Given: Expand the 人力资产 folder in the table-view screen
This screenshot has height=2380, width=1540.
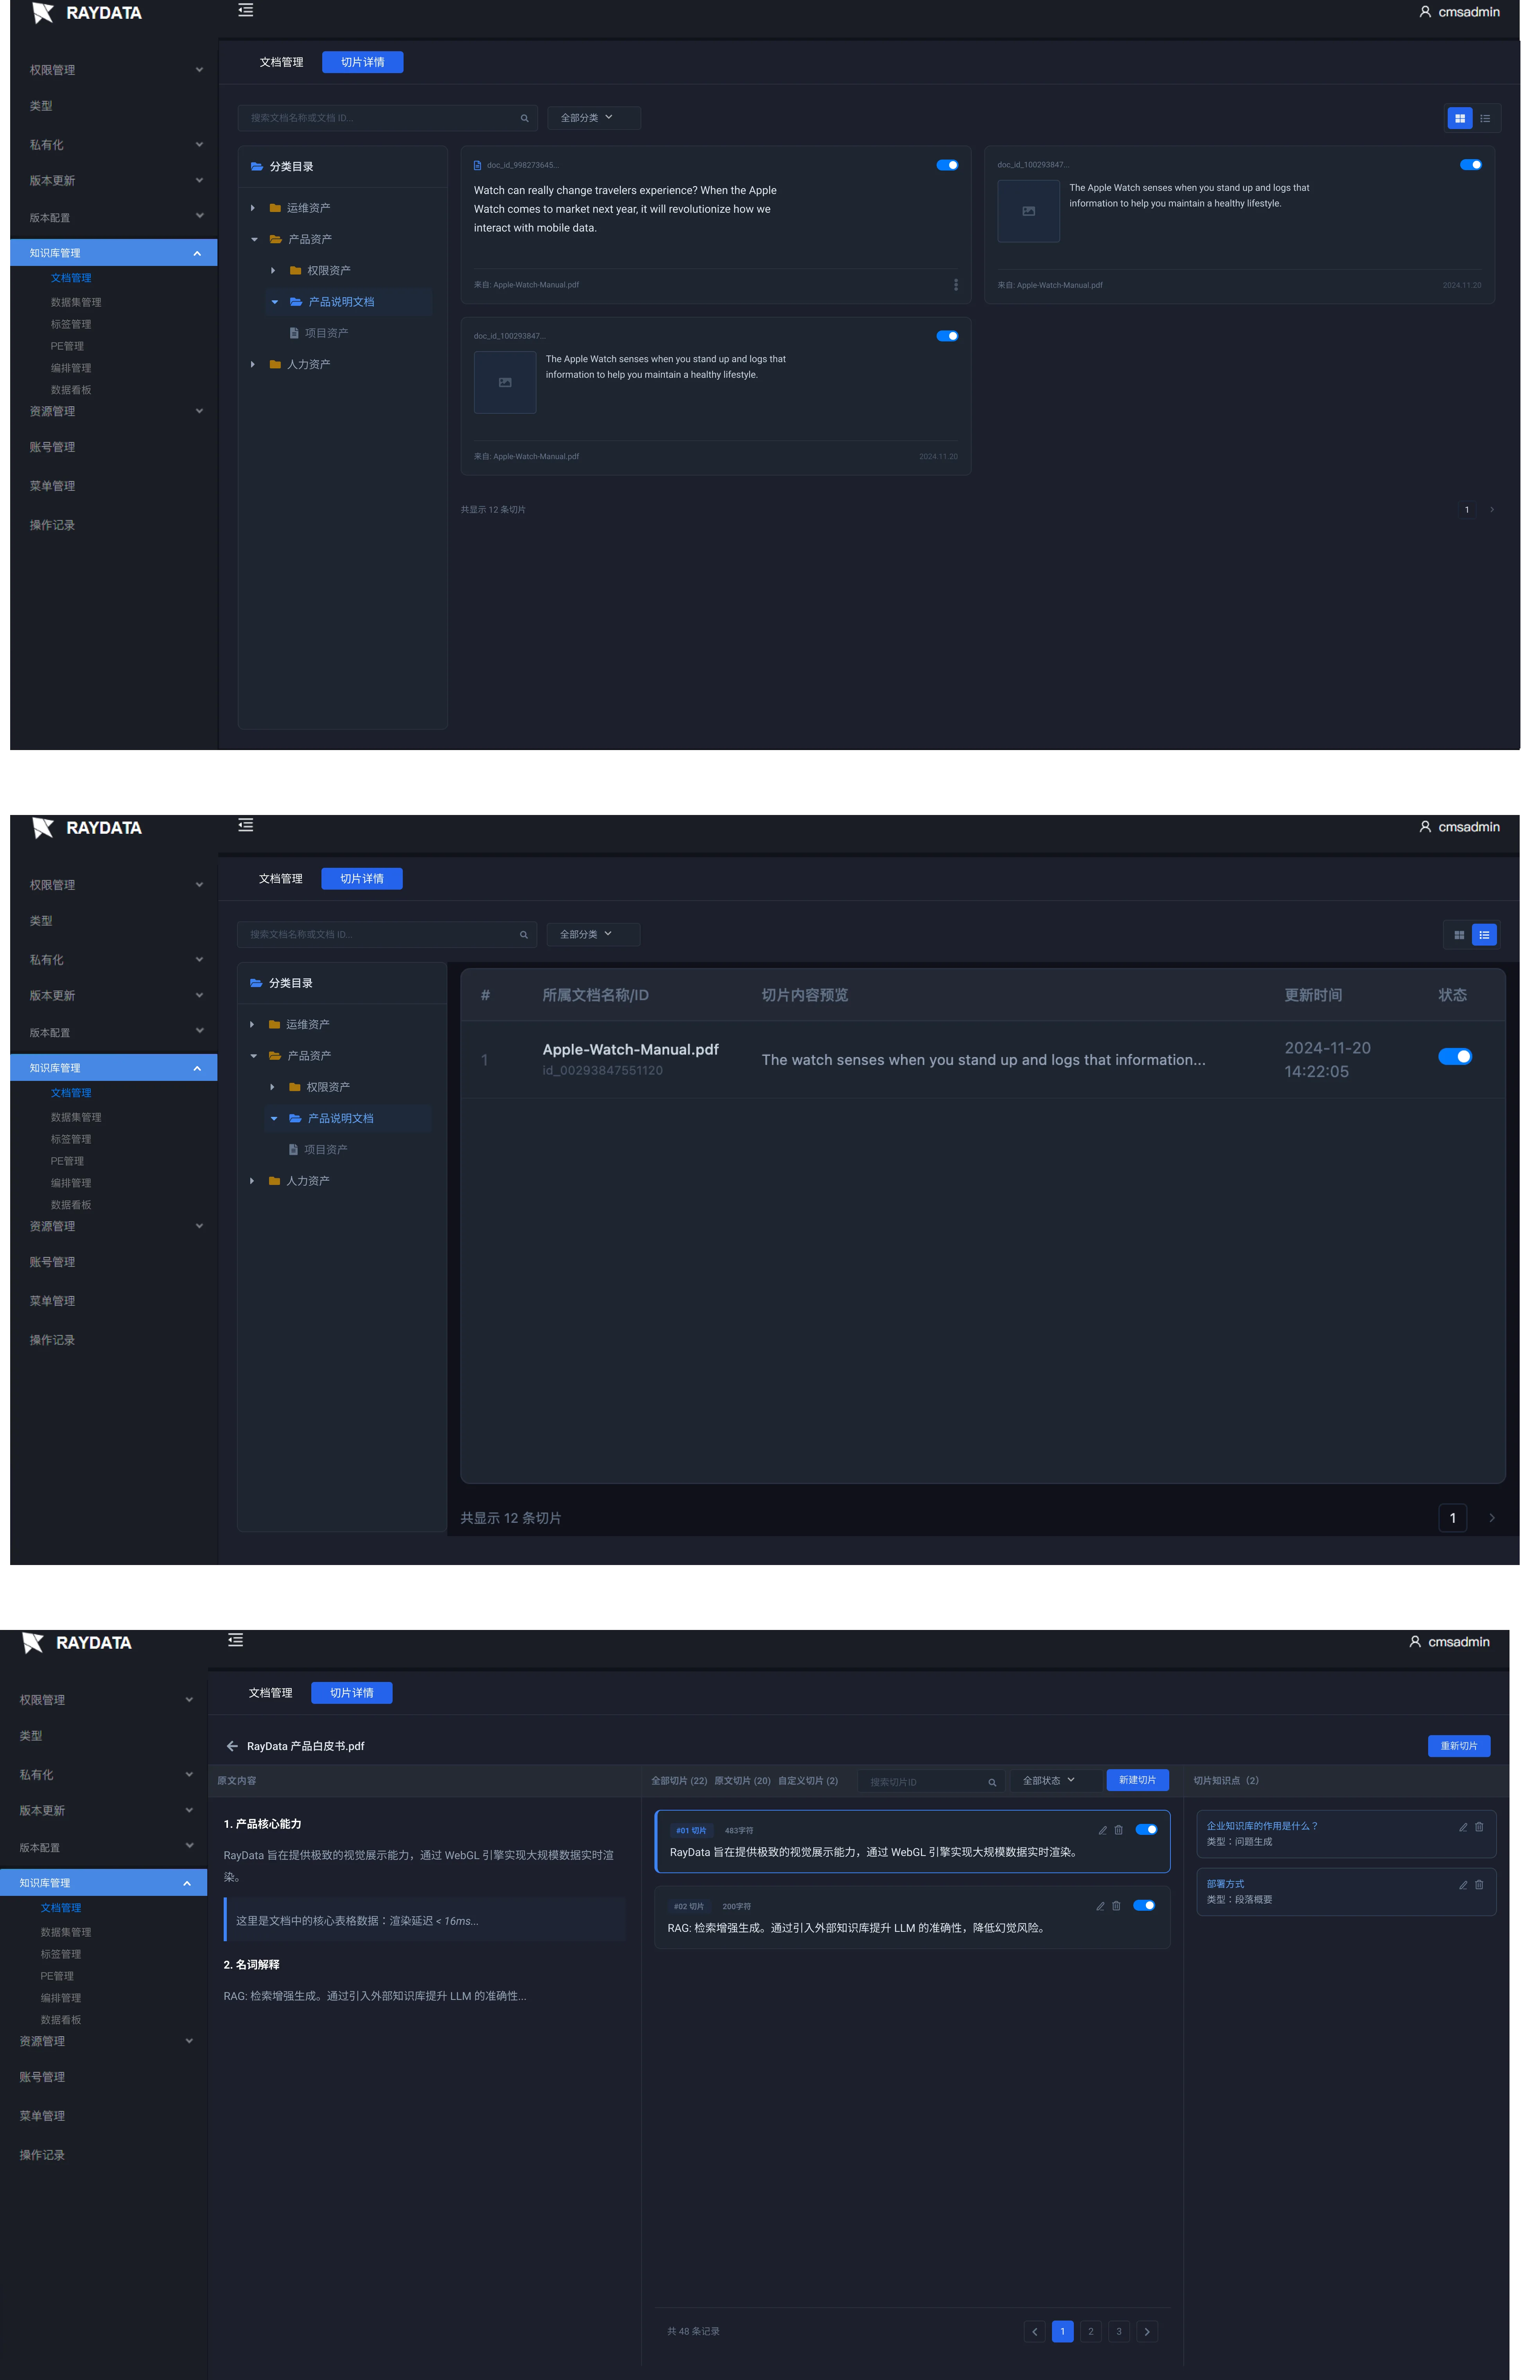Looking at the screenshot, I should 251,1181.
